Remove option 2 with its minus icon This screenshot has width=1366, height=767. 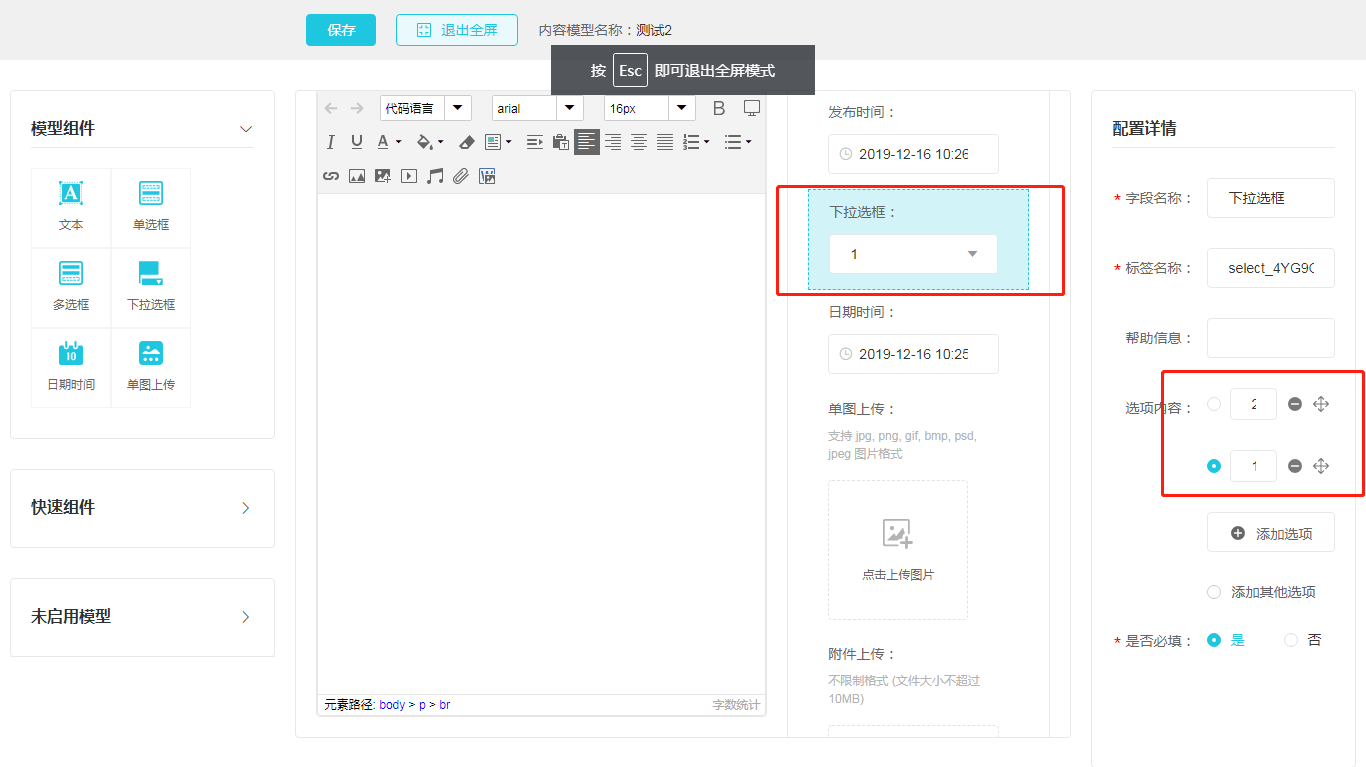pyautogui.click(x=1295, y=404)
